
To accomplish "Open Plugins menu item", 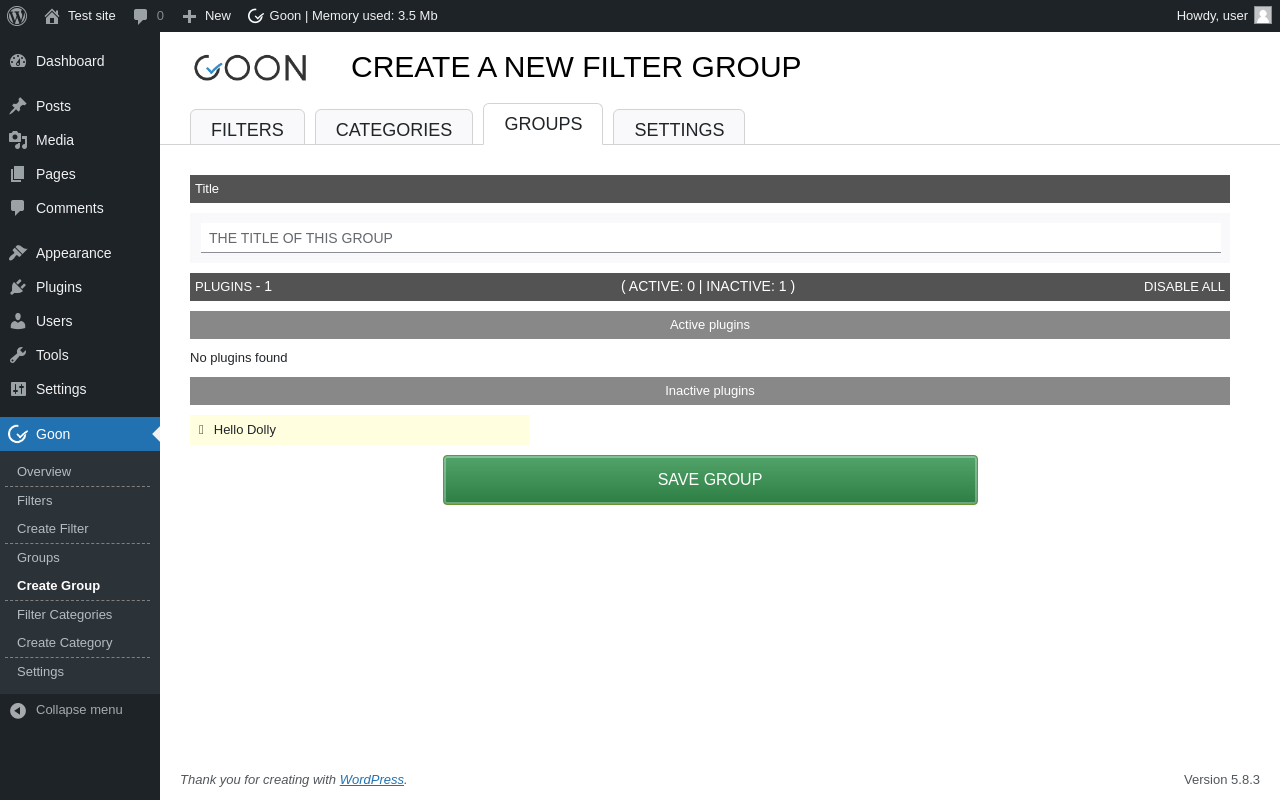I will point(80,287).
